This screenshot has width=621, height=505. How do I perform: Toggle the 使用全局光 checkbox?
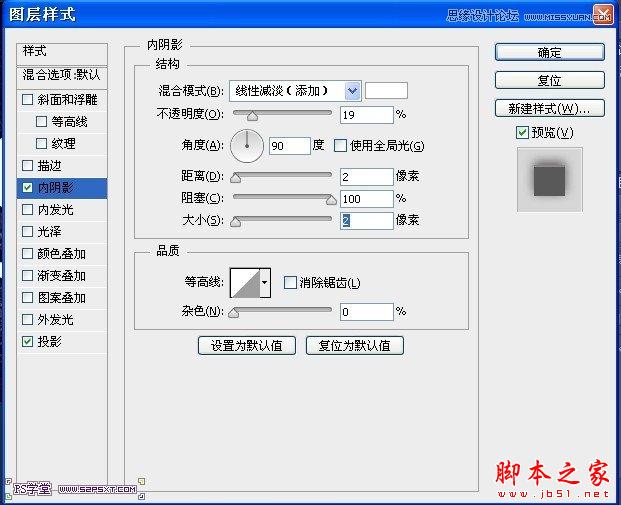[340, 145]
